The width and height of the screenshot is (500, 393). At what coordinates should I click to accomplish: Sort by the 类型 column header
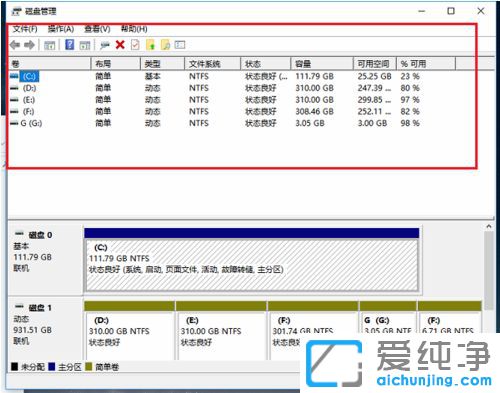162,64
